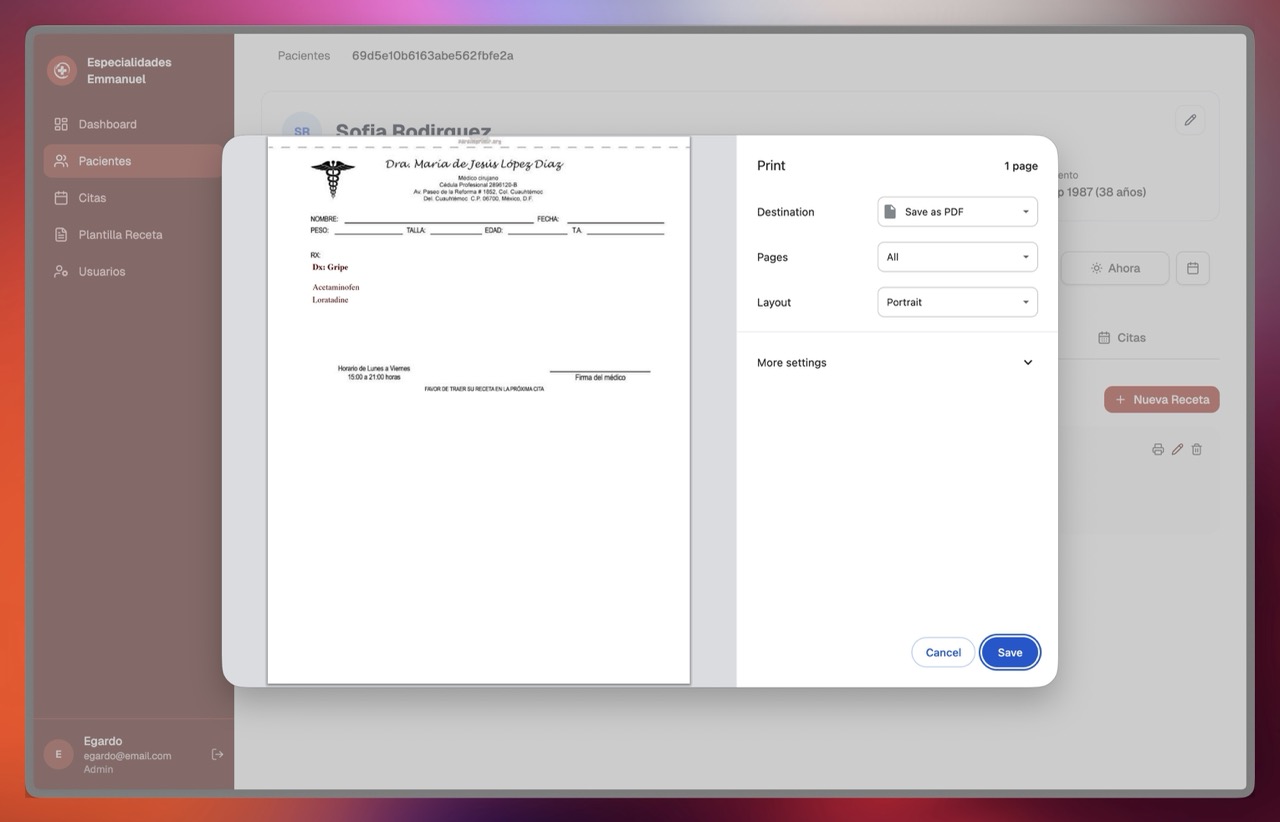The width and height of the screenshot is (1280, 822).
Task: Open the calendar picker next to Ahora
Action: tap(1192, 268)
